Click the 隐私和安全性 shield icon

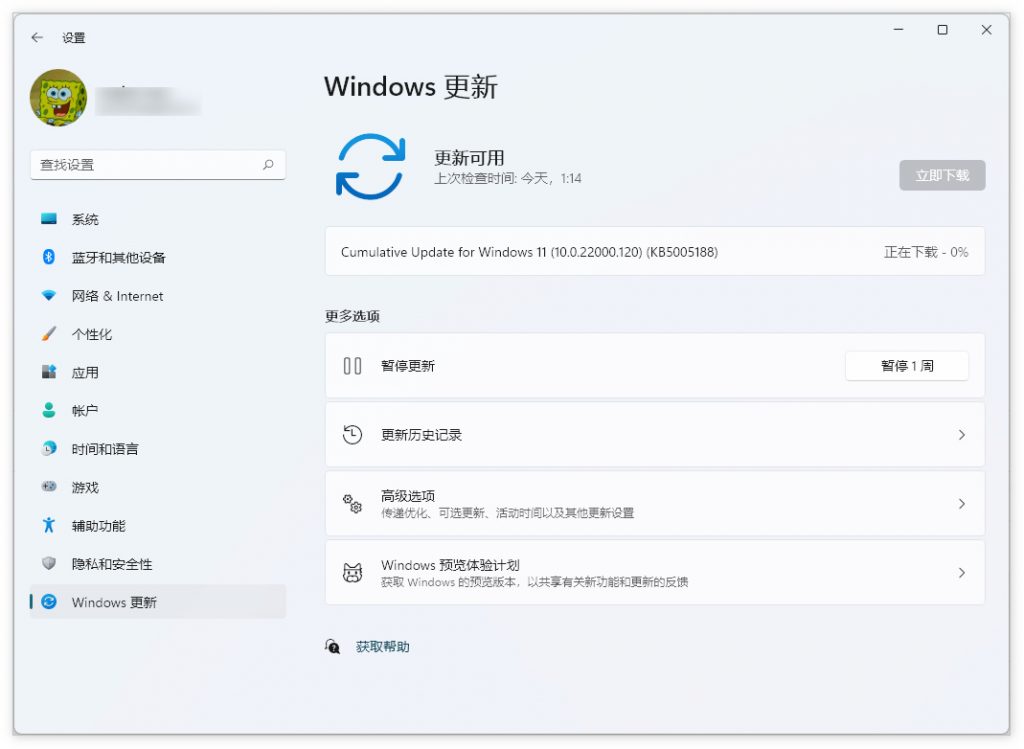(x=49, y=564)
